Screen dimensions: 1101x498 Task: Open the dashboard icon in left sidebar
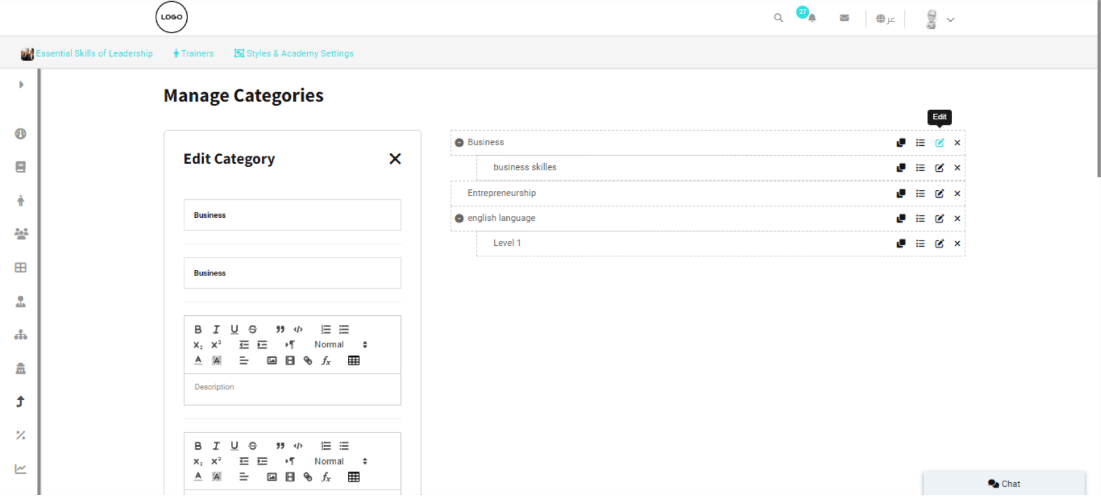[x=20, y=133]
